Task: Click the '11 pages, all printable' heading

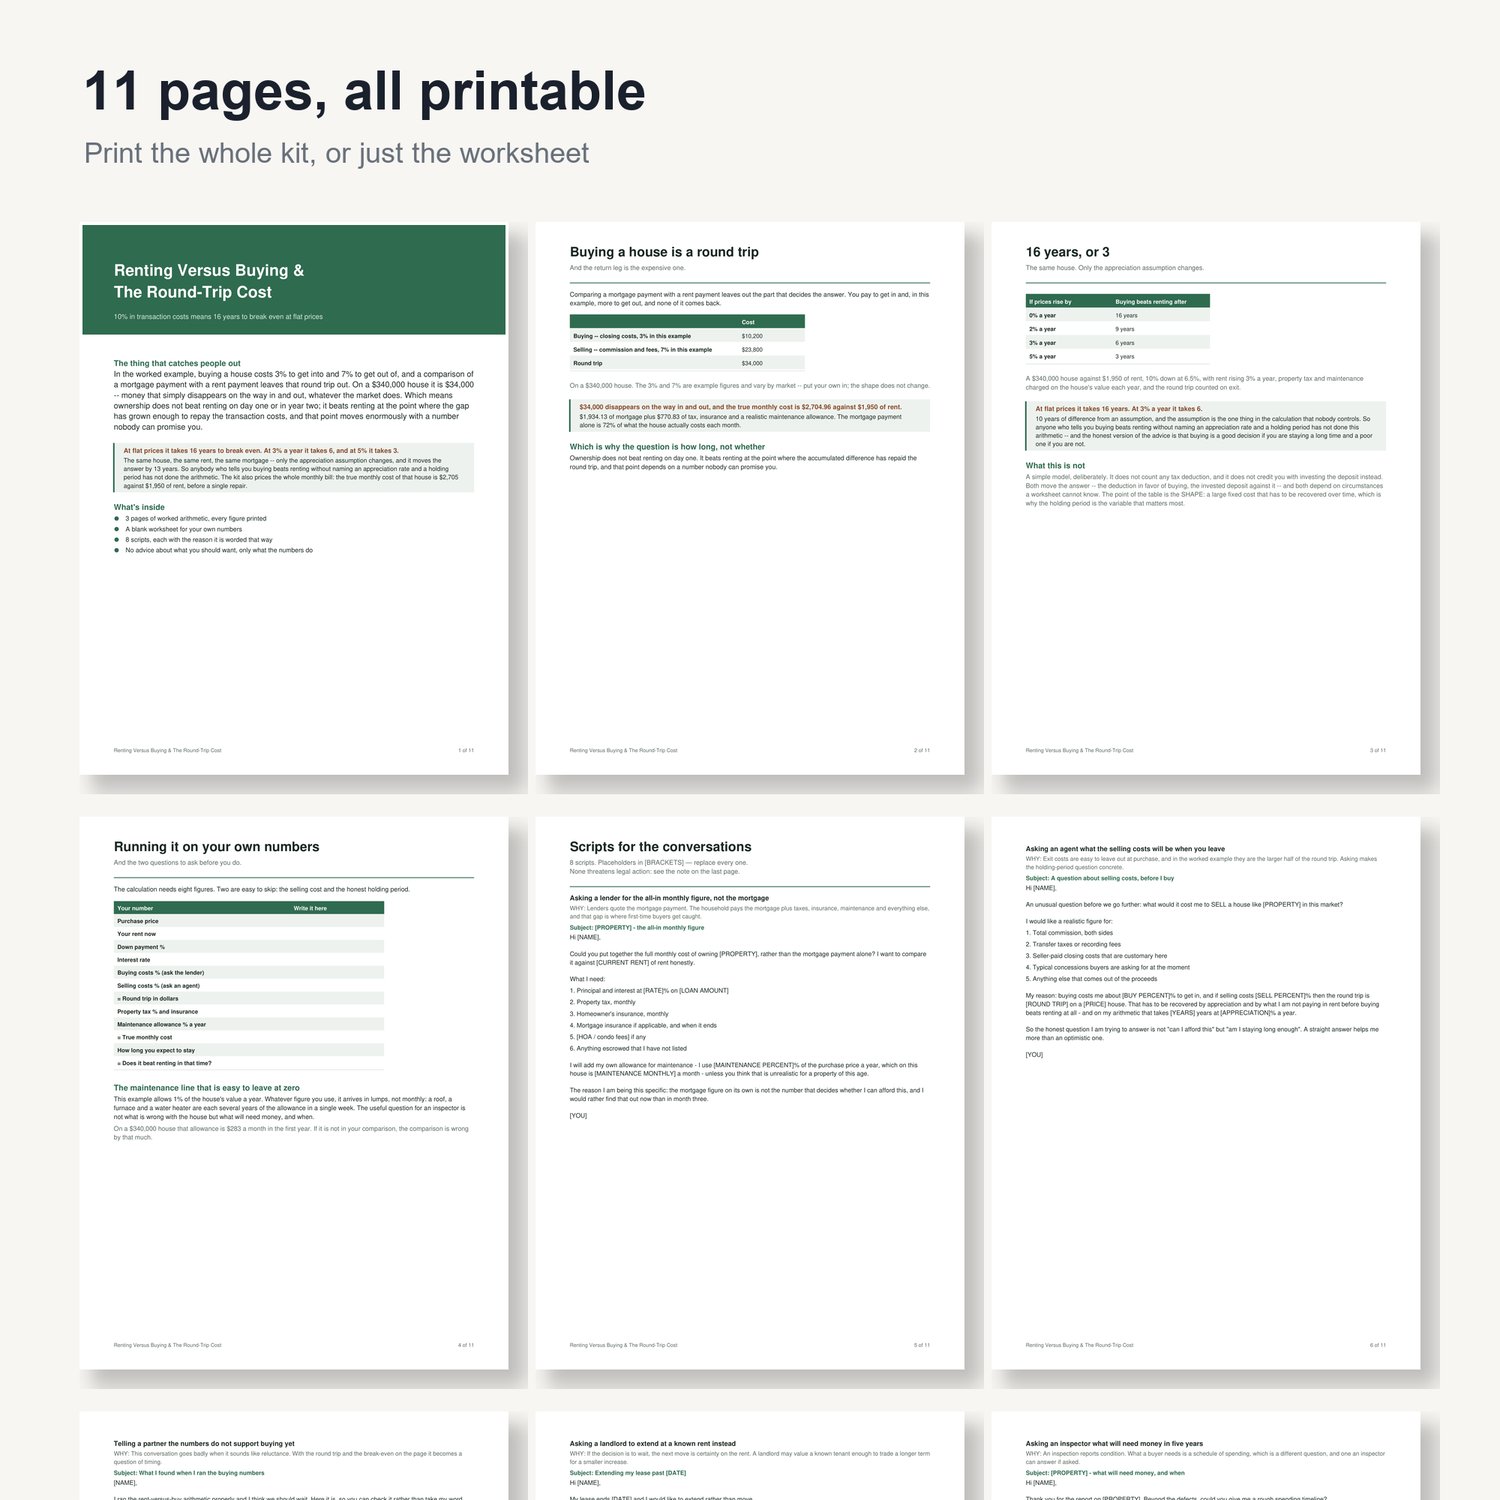Action: pos(365,92)
